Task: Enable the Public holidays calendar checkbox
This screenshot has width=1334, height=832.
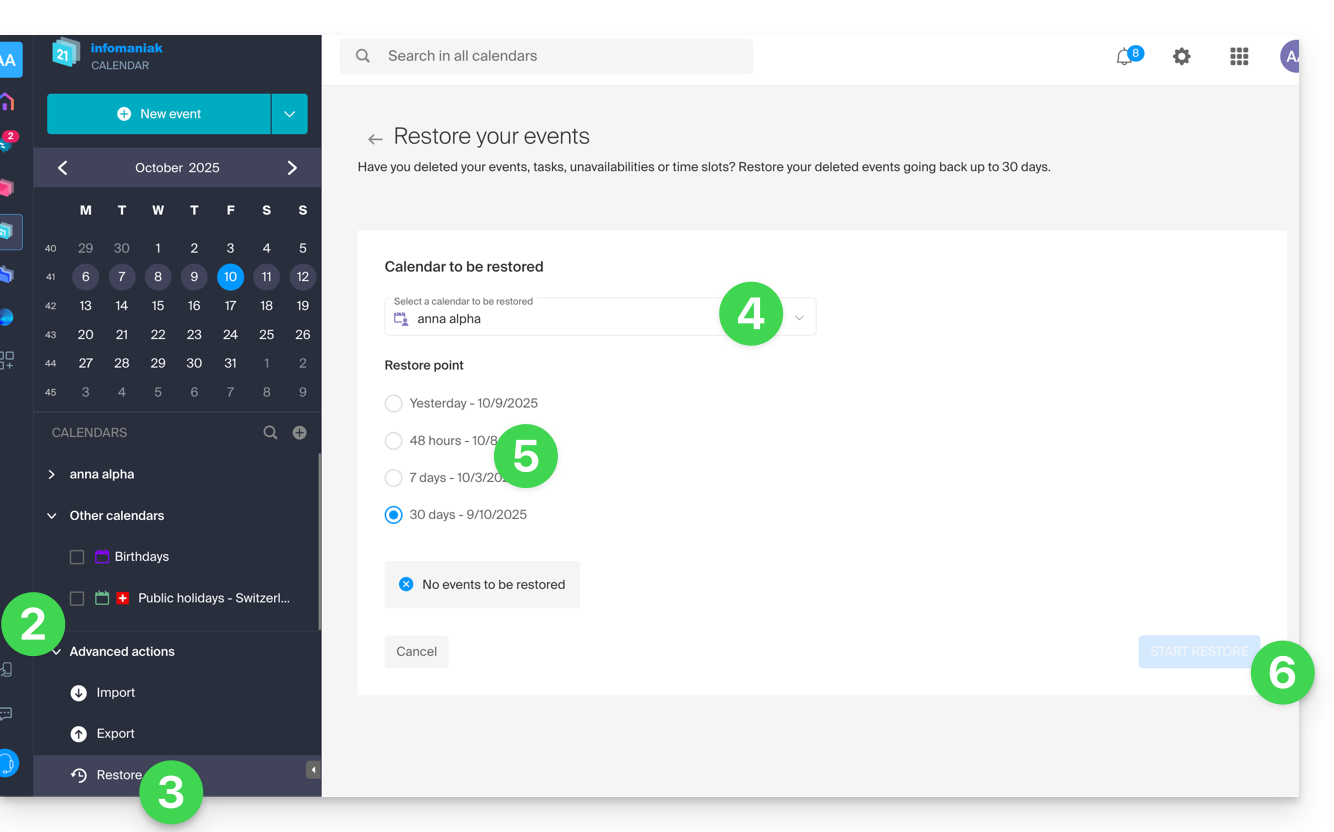Action: (x=77, y=599)
